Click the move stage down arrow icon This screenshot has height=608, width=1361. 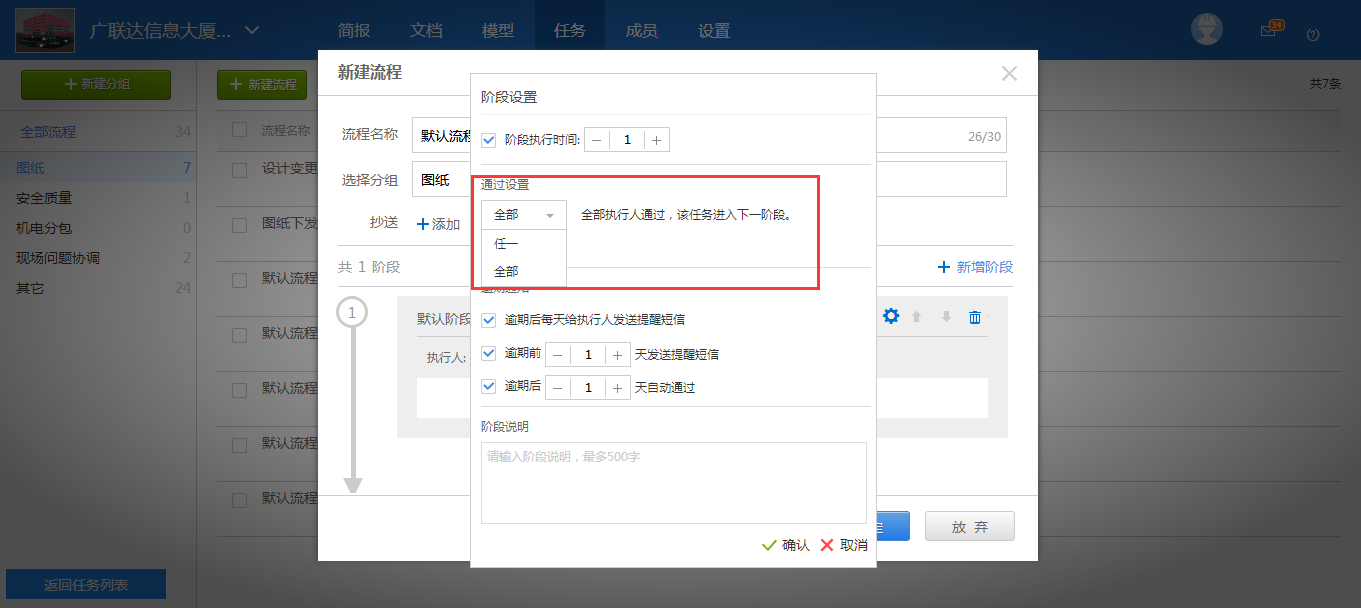coord(944,316)
